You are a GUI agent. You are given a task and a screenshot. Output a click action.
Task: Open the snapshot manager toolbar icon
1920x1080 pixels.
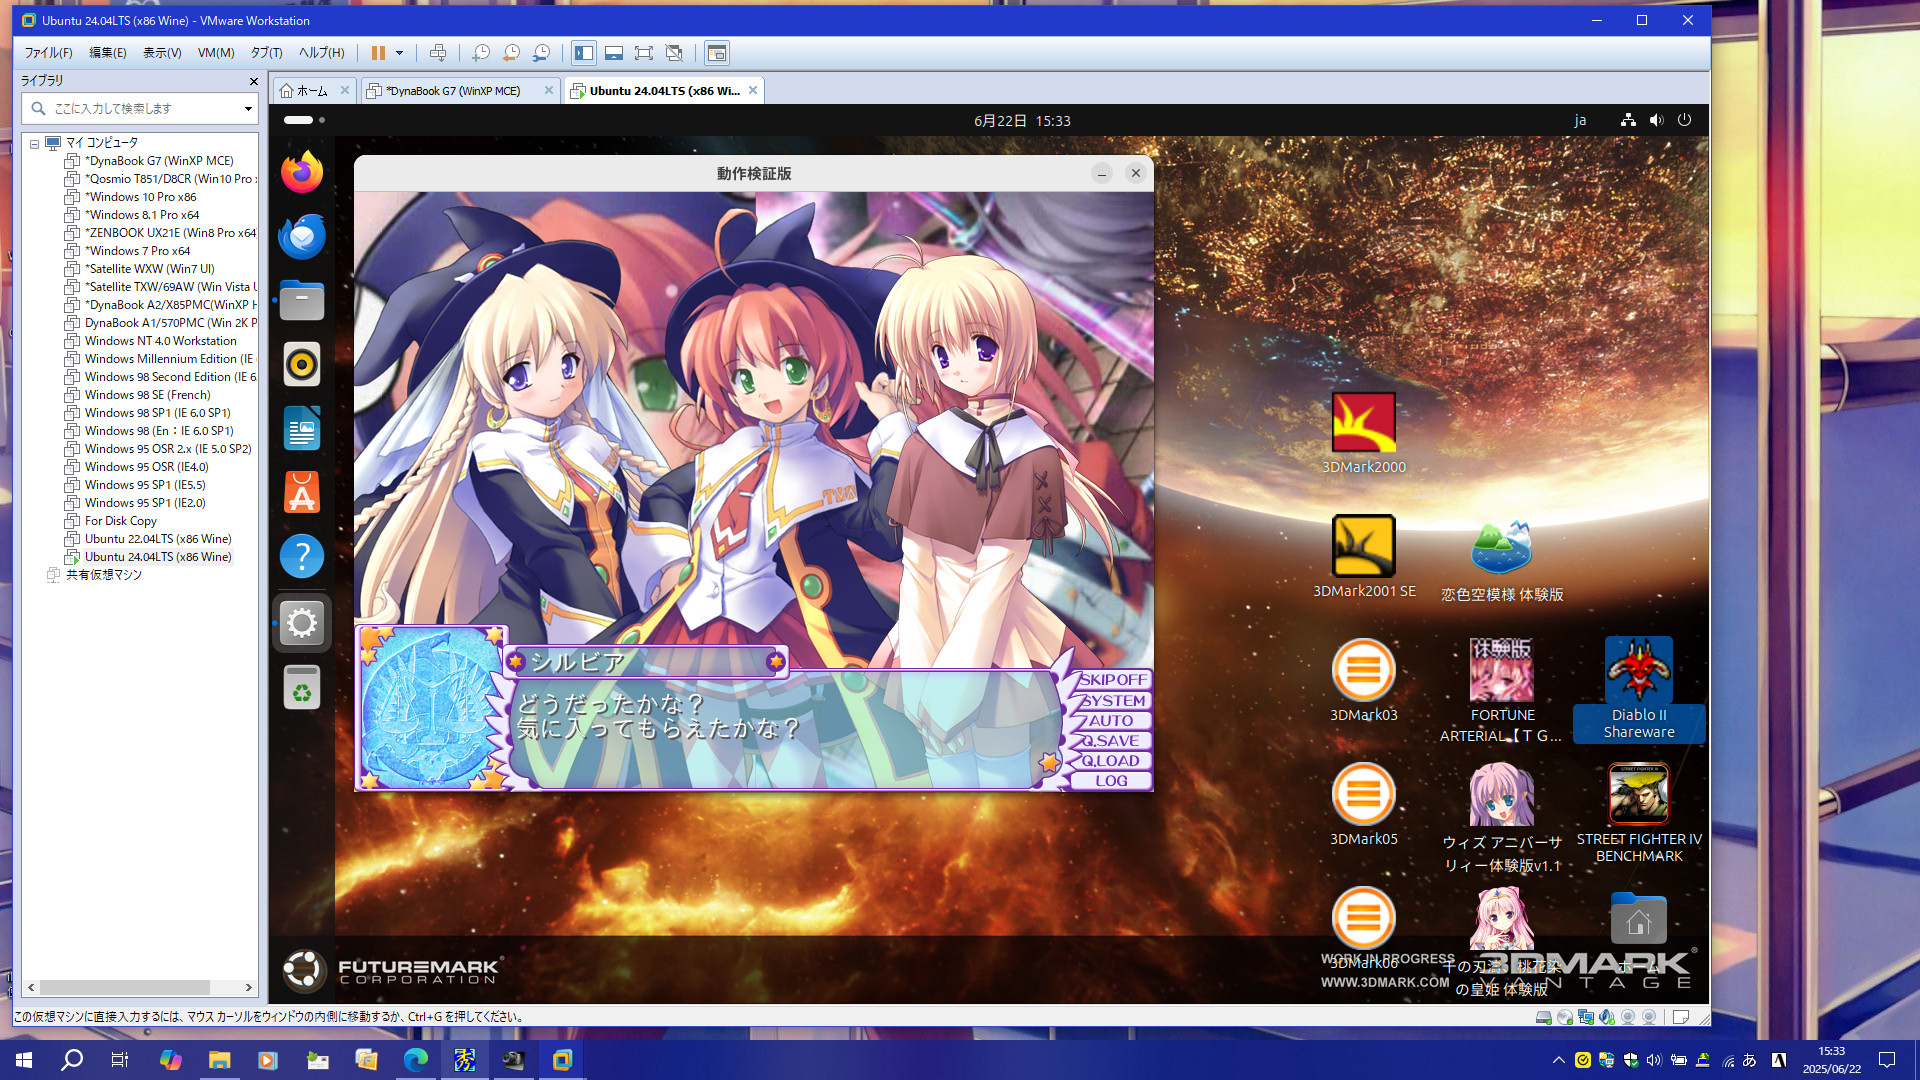541,53
